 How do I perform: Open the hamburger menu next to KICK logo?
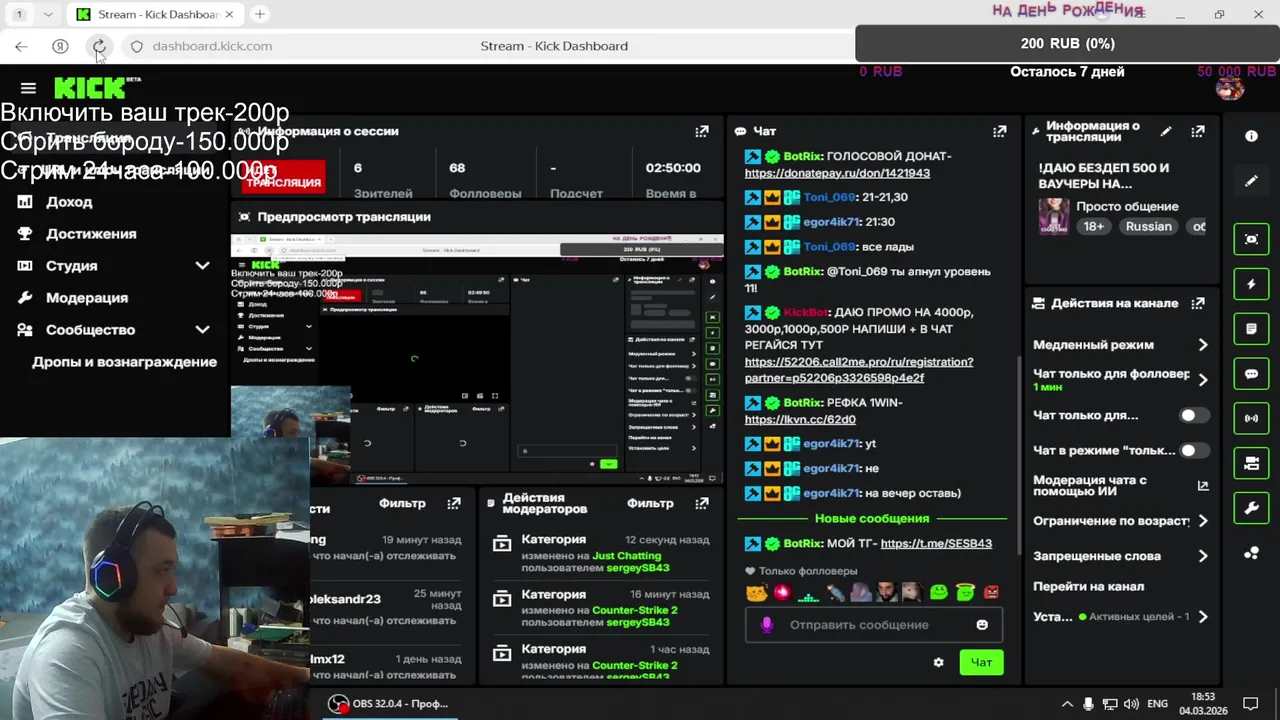[28, 88]
